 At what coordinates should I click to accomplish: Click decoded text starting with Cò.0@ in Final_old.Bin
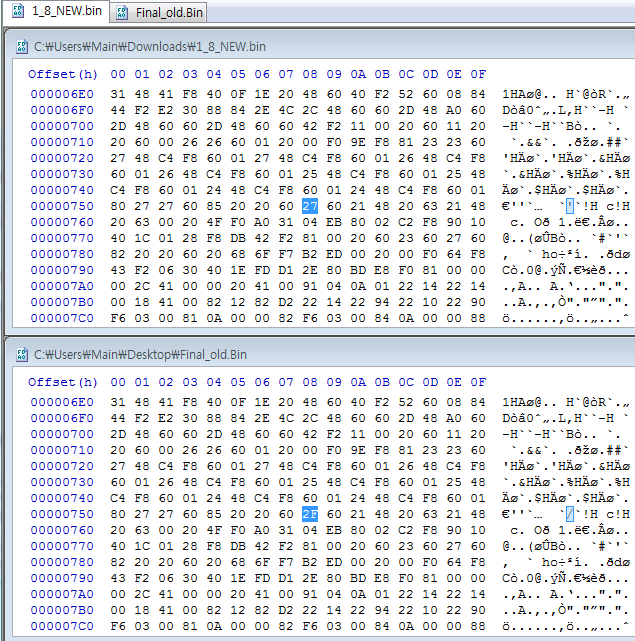[566, 578]
